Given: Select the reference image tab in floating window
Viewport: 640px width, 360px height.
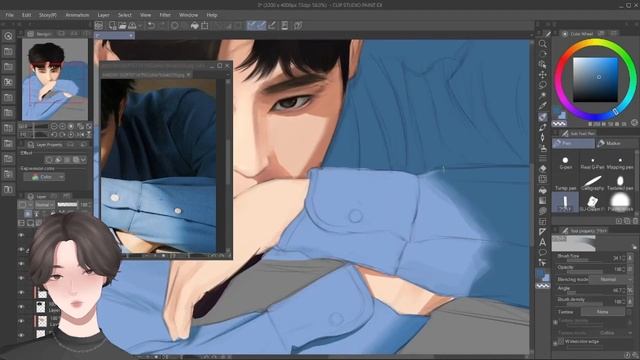Looking at the screenshot, I should point(146,75).
